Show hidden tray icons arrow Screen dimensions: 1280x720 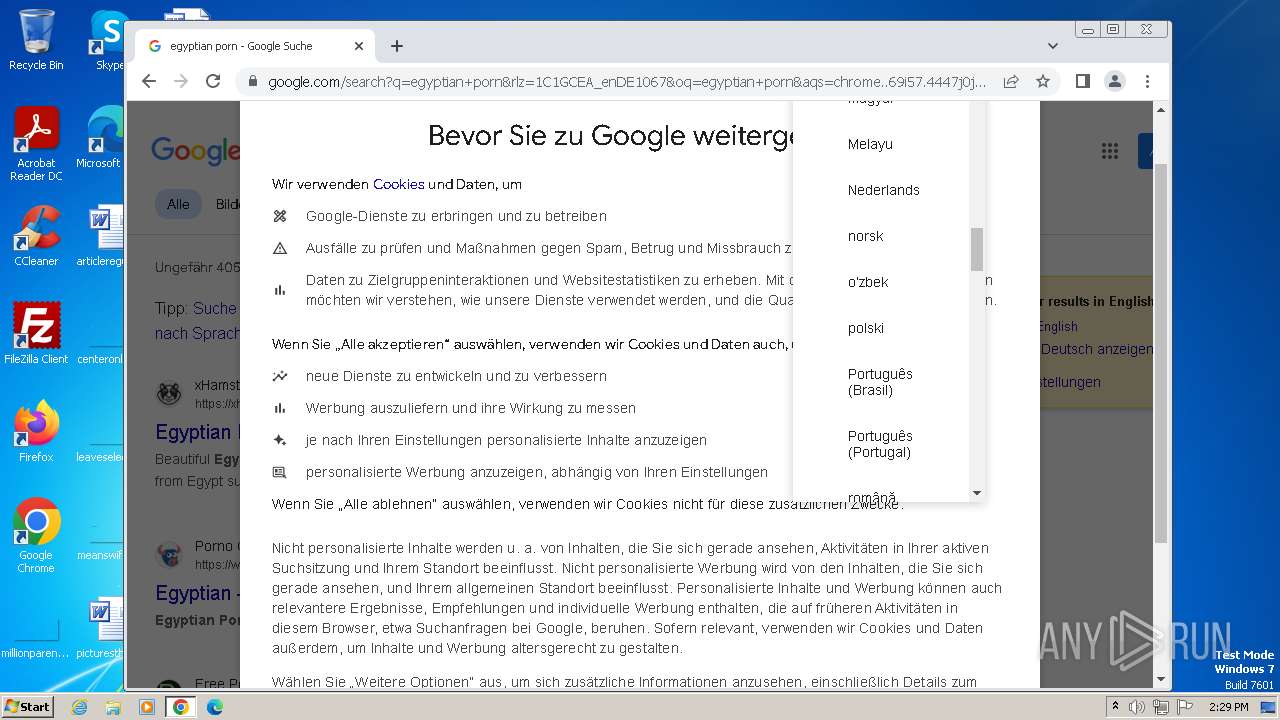click(x=1116, y=707)
